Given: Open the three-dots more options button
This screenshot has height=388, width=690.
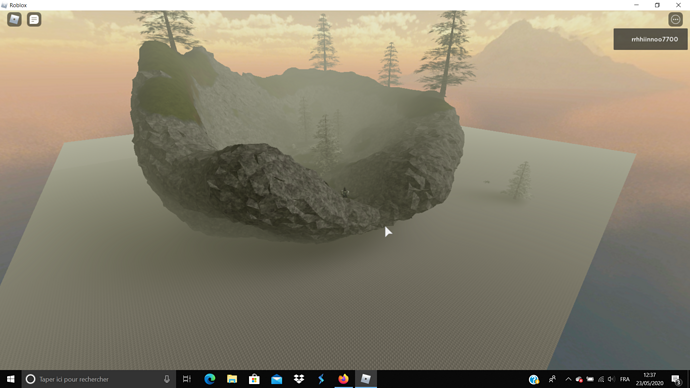Looking at the screenshot, I should (675, 19).
